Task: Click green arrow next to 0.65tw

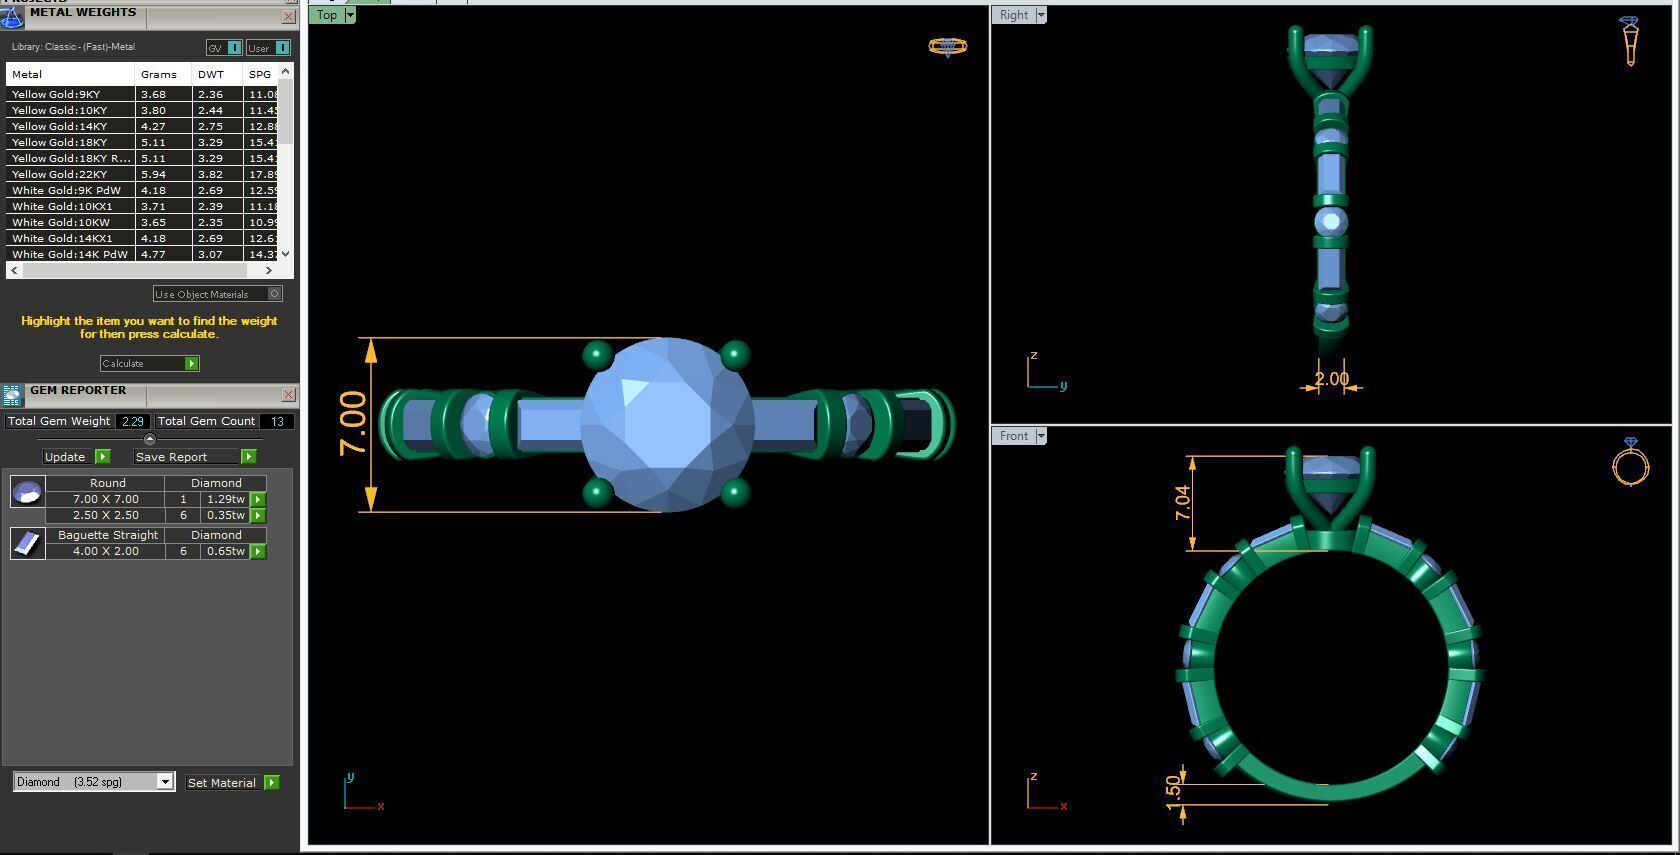Action: pos(258,551)
